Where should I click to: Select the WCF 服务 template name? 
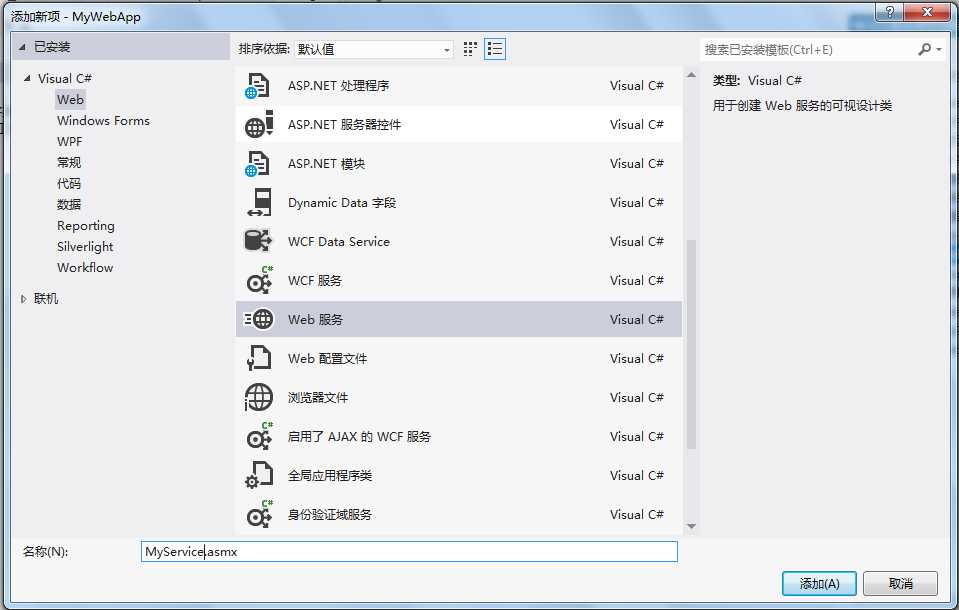tap(315, 280)
